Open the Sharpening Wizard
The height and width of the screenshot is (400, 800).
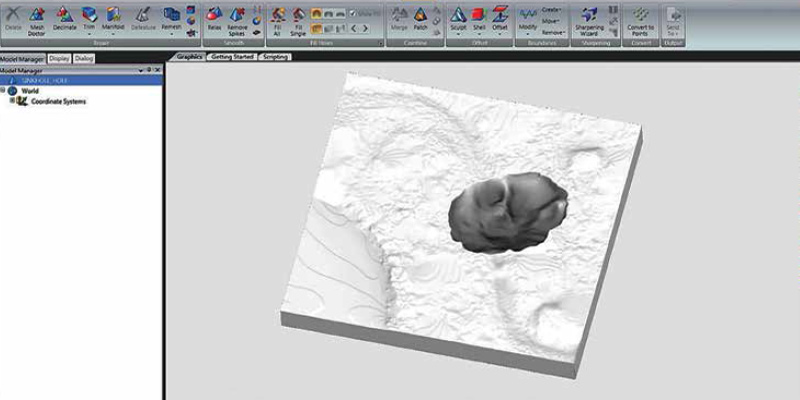click(x=588, y=20)
